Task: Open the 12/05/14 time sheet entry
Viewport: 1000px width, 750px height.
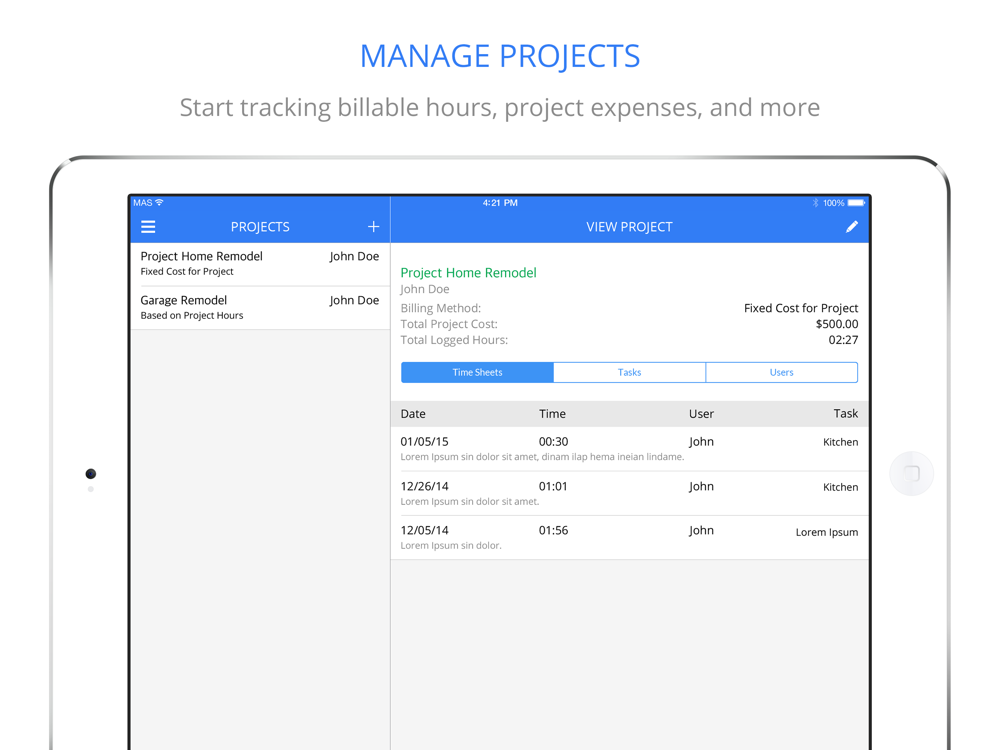Action: tap(629, 538)
